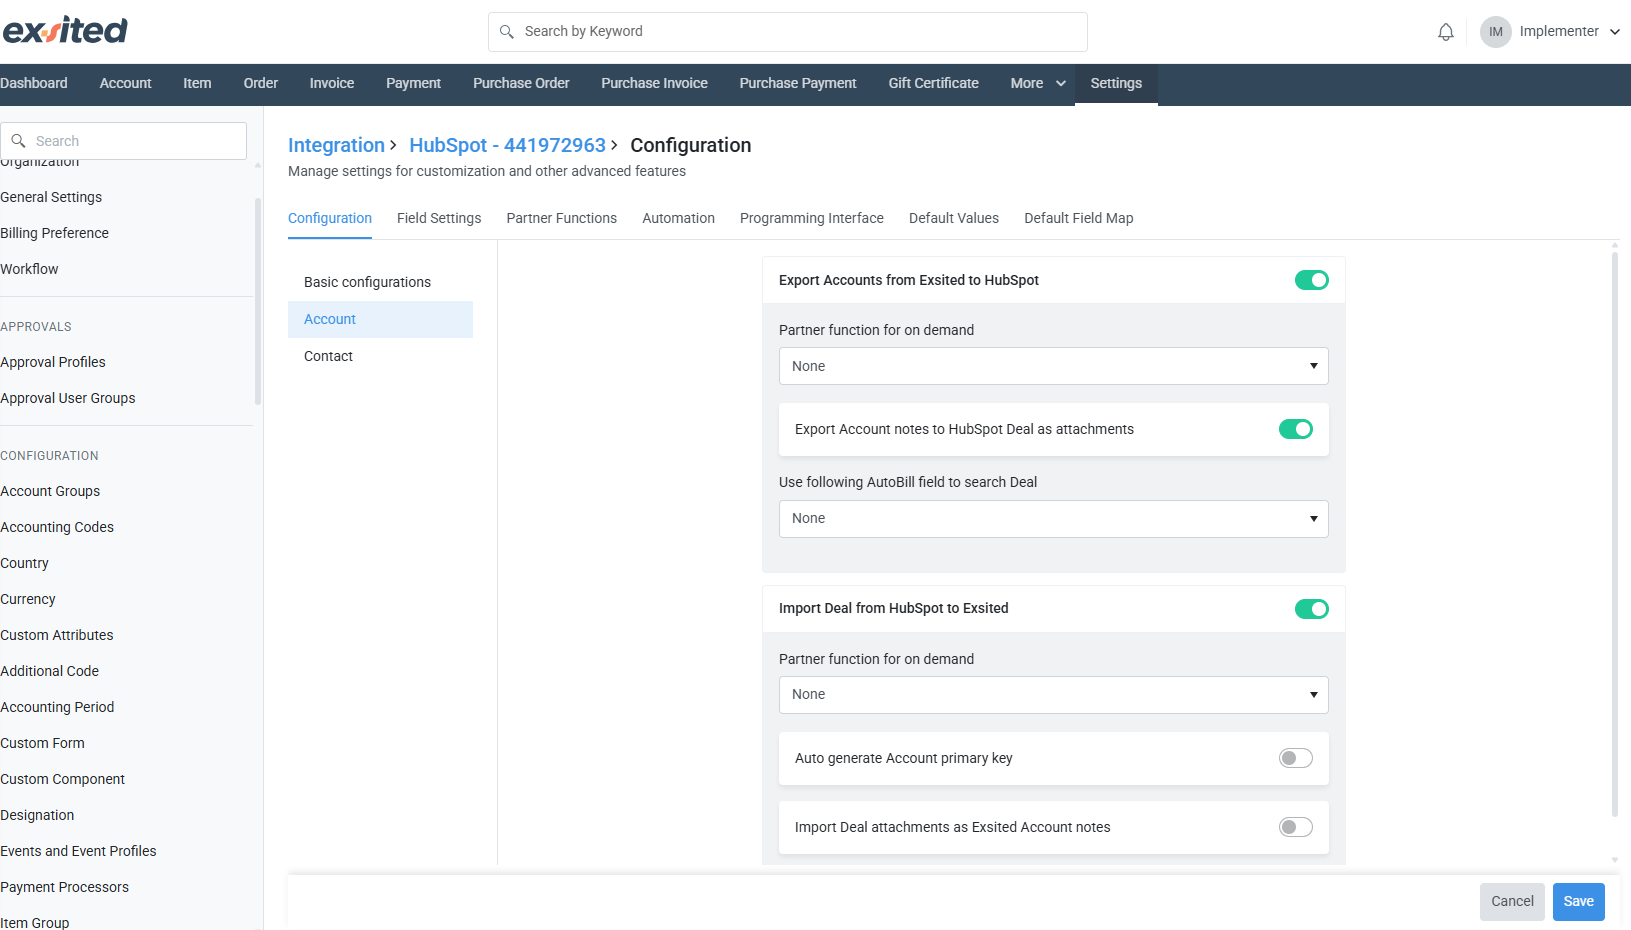Open the Purchase Payment menu
Viewport: 1631px width, 930px height.
tap(797, 84)
